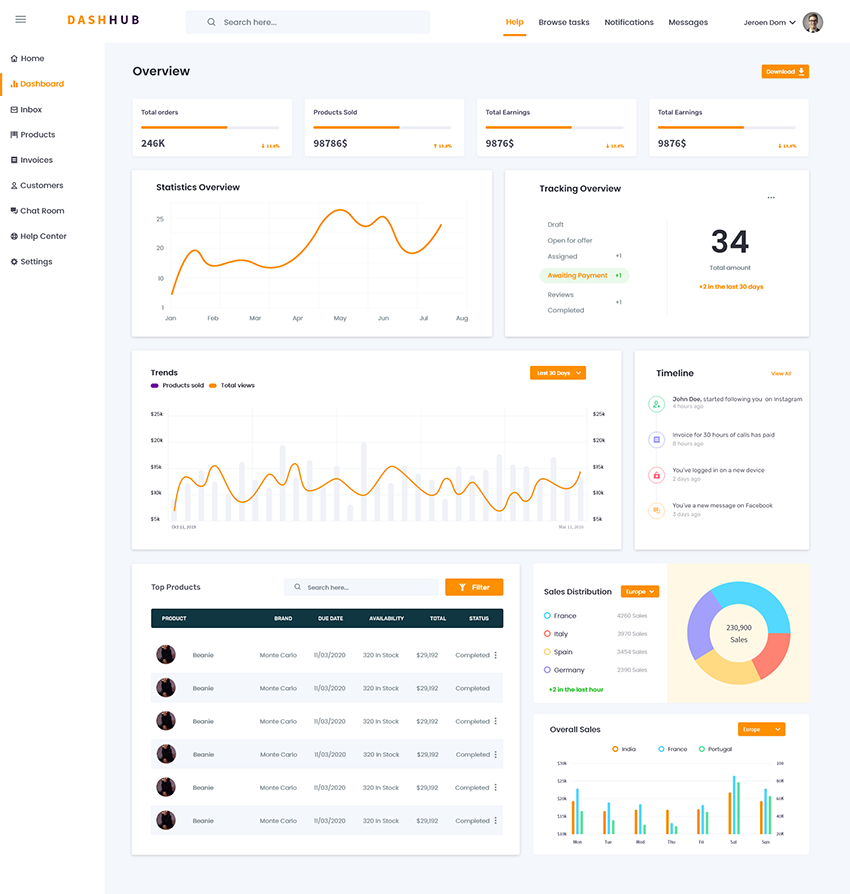Open the Europe dropdown in Sales Distribution
This screenshot has width=850, height=894.
tap(639, 591)
